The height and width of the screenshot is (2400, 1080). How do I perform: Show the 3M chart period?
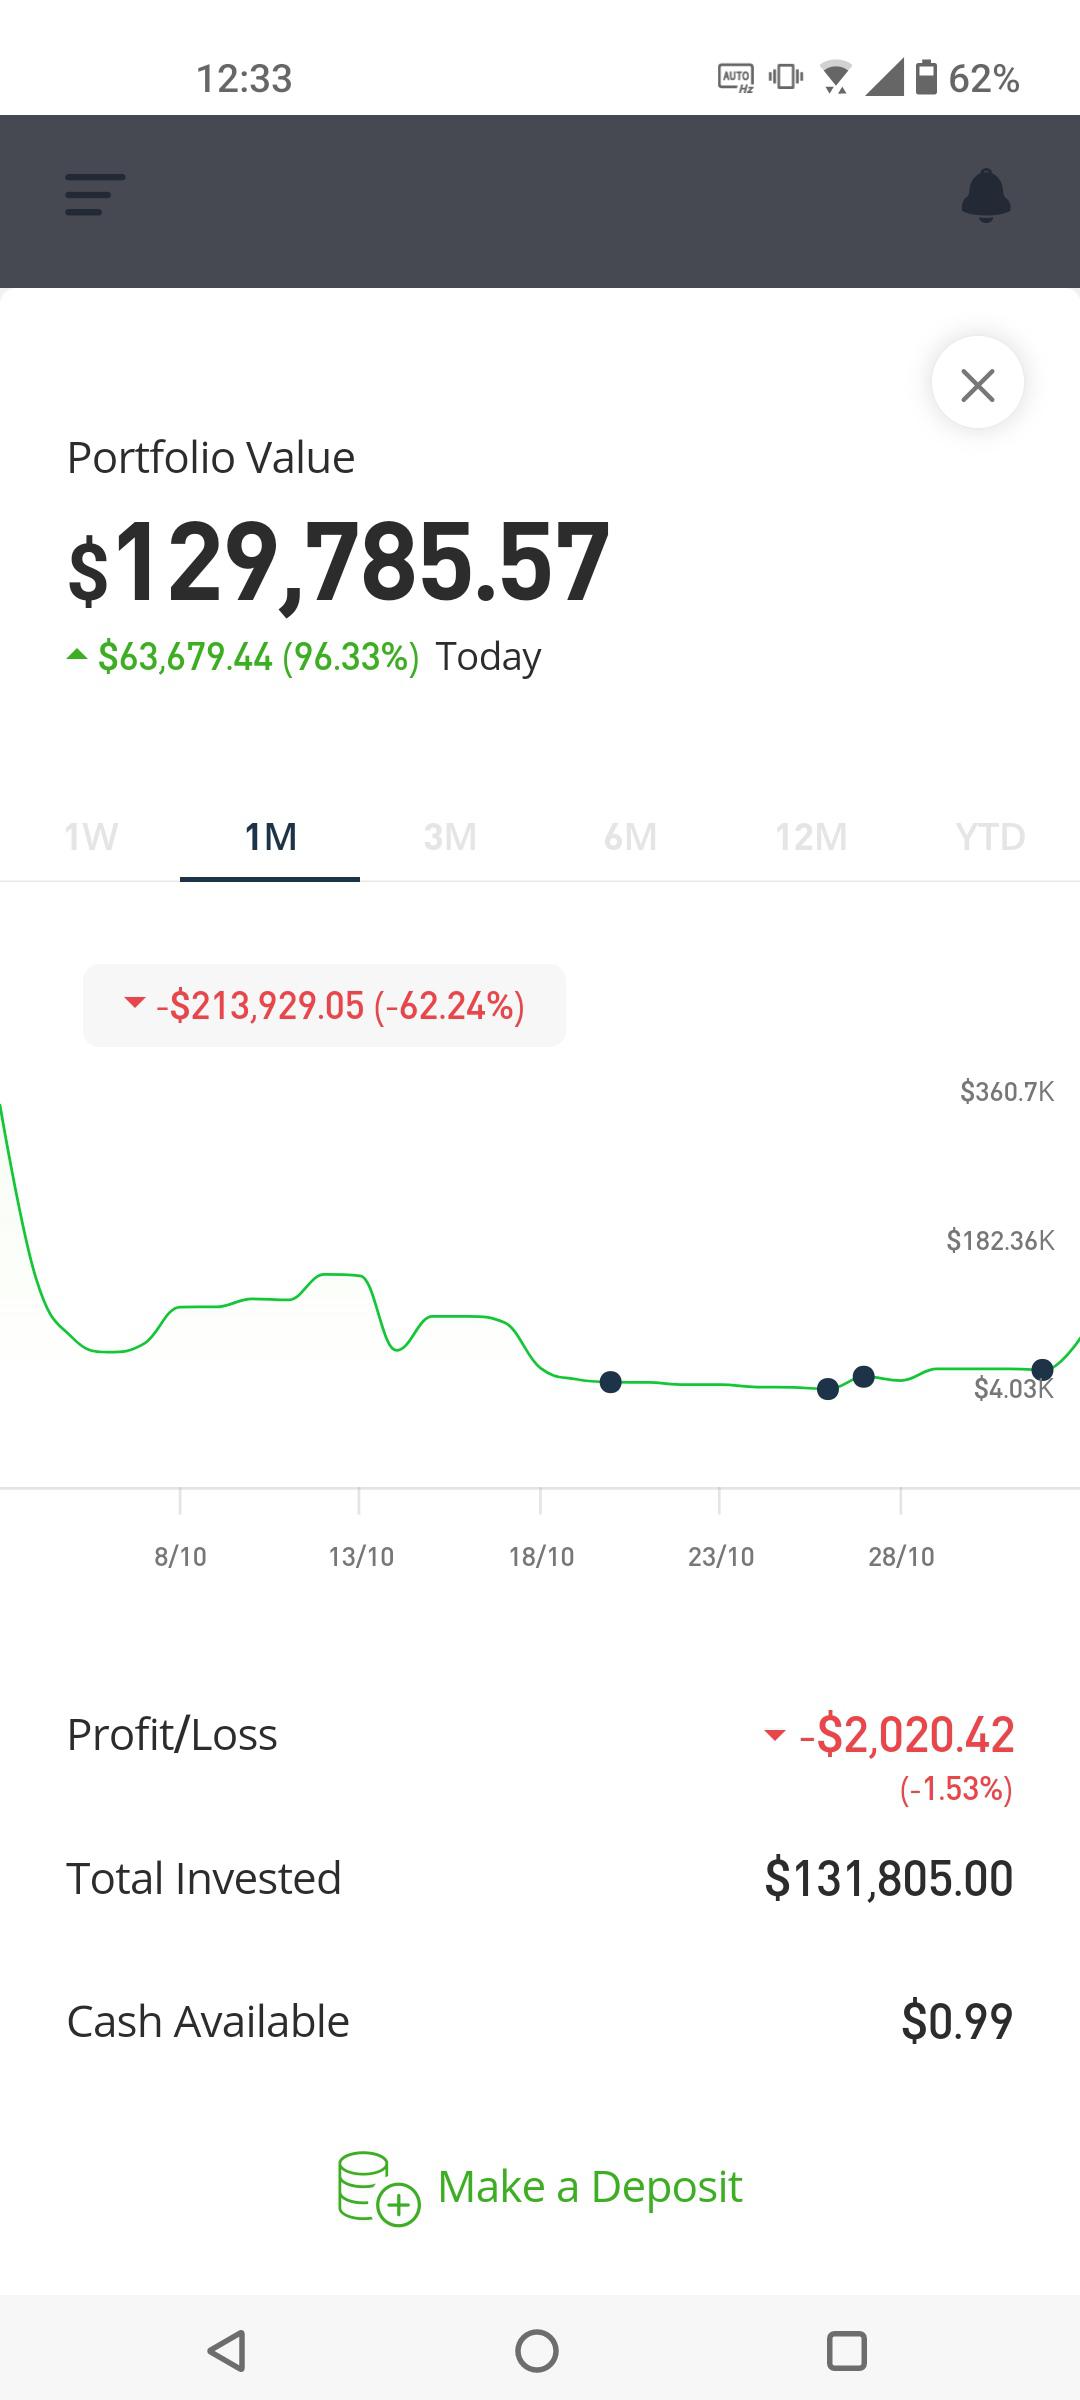coord(450,836)
